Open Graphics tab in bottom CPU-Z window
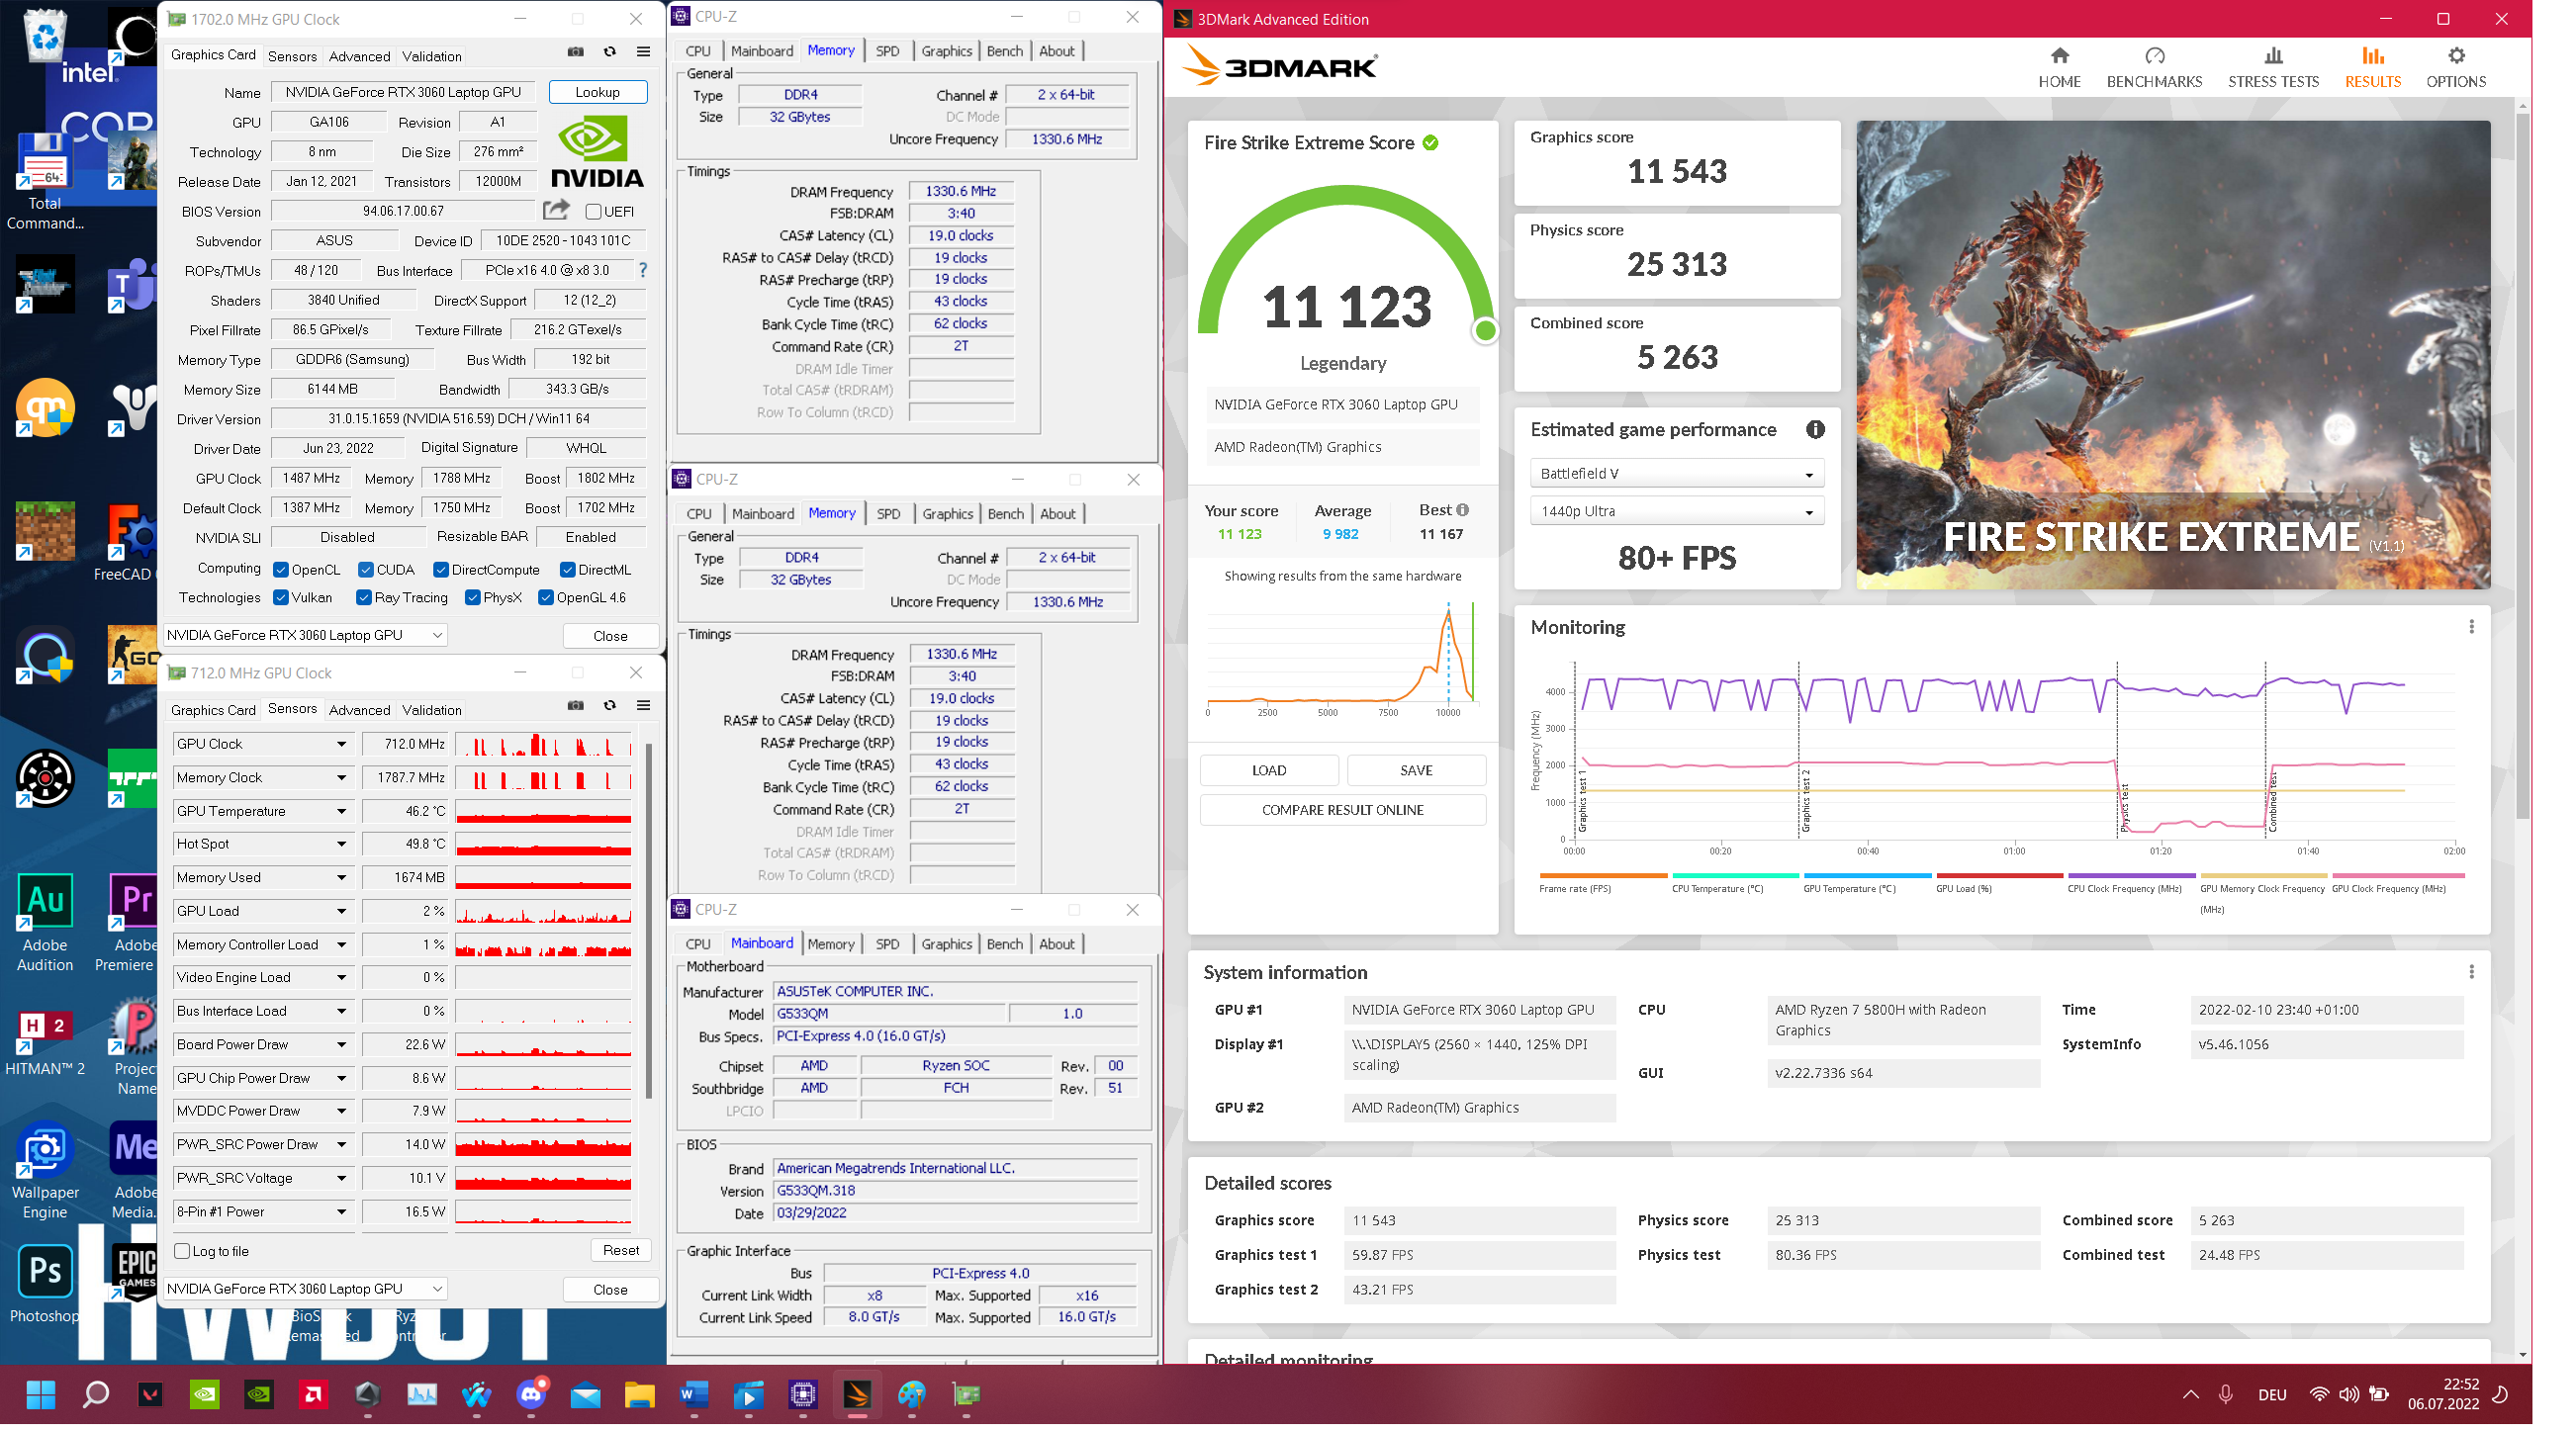Image resolution: width=2576 pixels, height=1432 pixels. pyautogui.click(x=946, y=944)
